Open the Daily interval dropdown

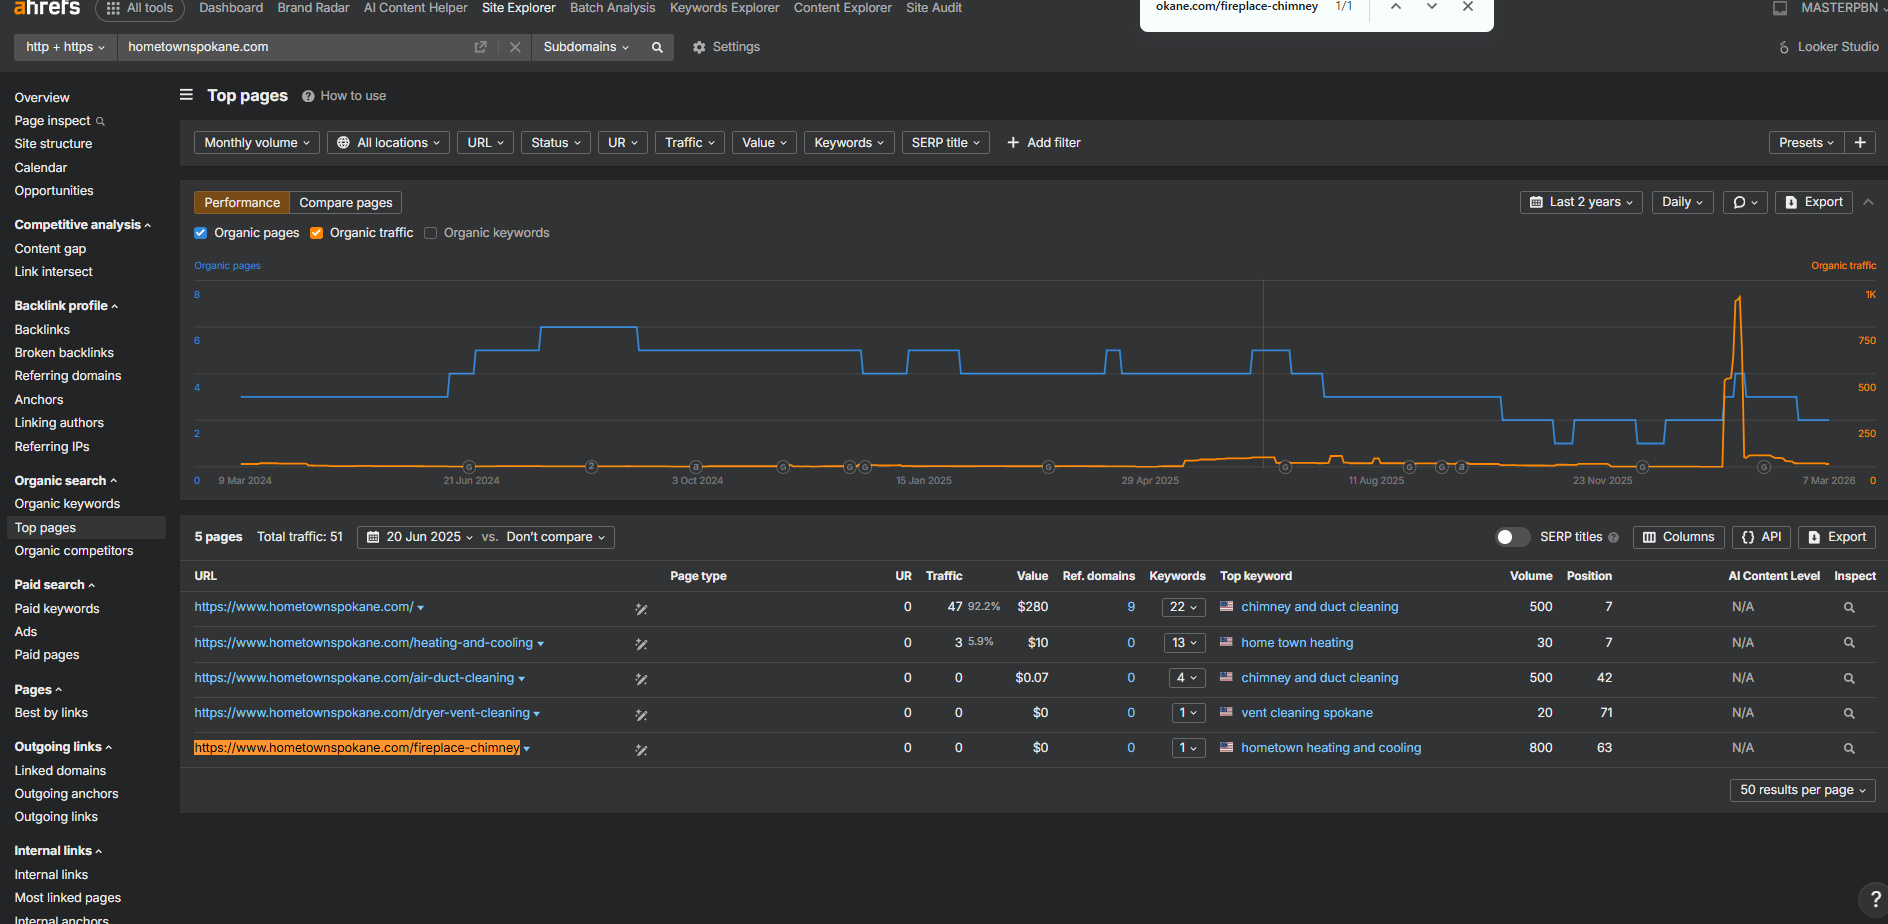point(1683,202)
